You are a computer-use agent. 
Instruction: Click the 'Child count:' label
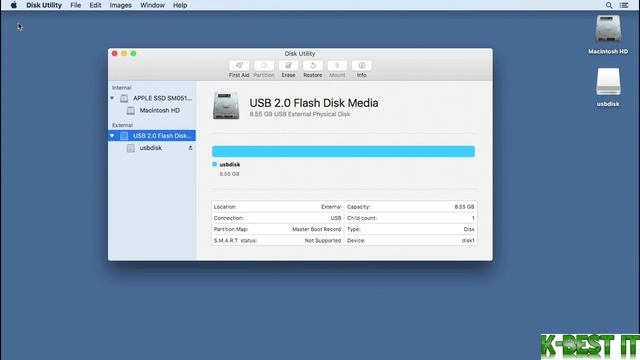[x=362, y=218]
